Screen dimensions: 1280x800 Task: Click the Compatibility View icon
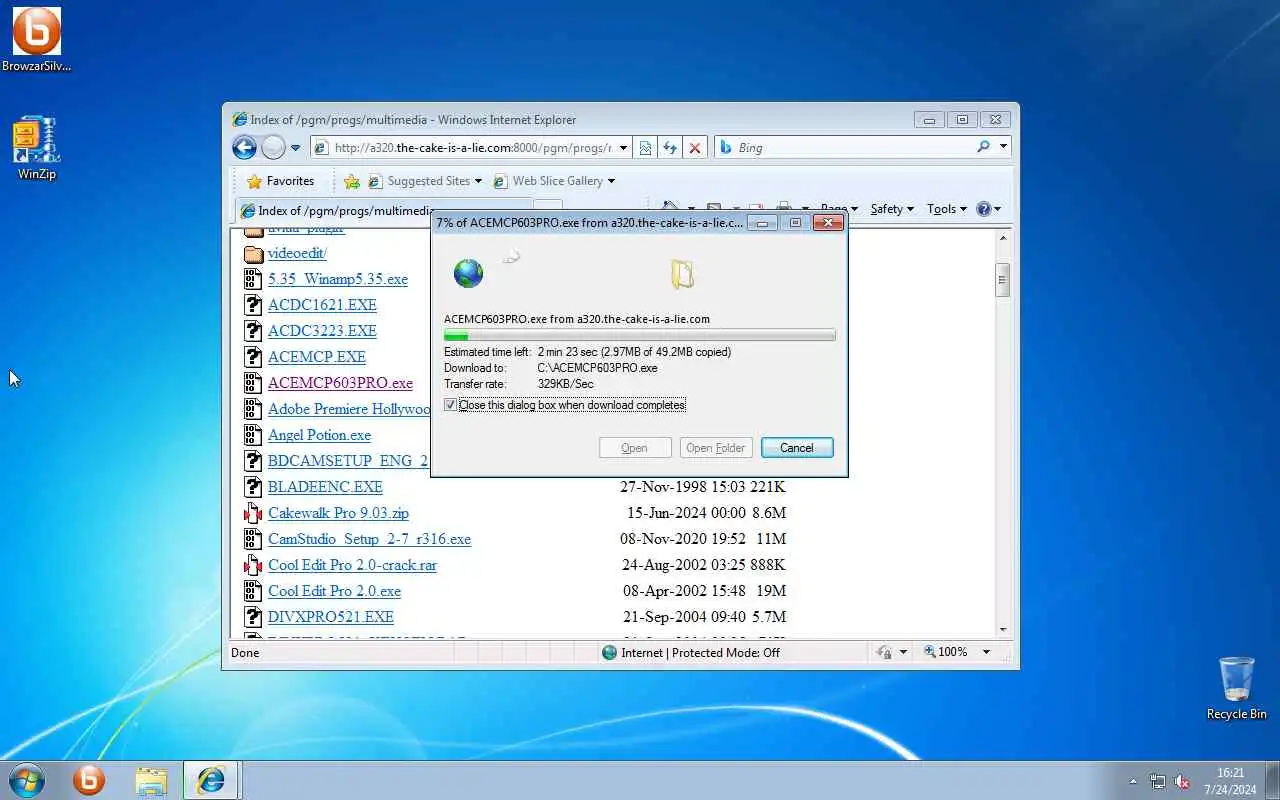(645, 148)
